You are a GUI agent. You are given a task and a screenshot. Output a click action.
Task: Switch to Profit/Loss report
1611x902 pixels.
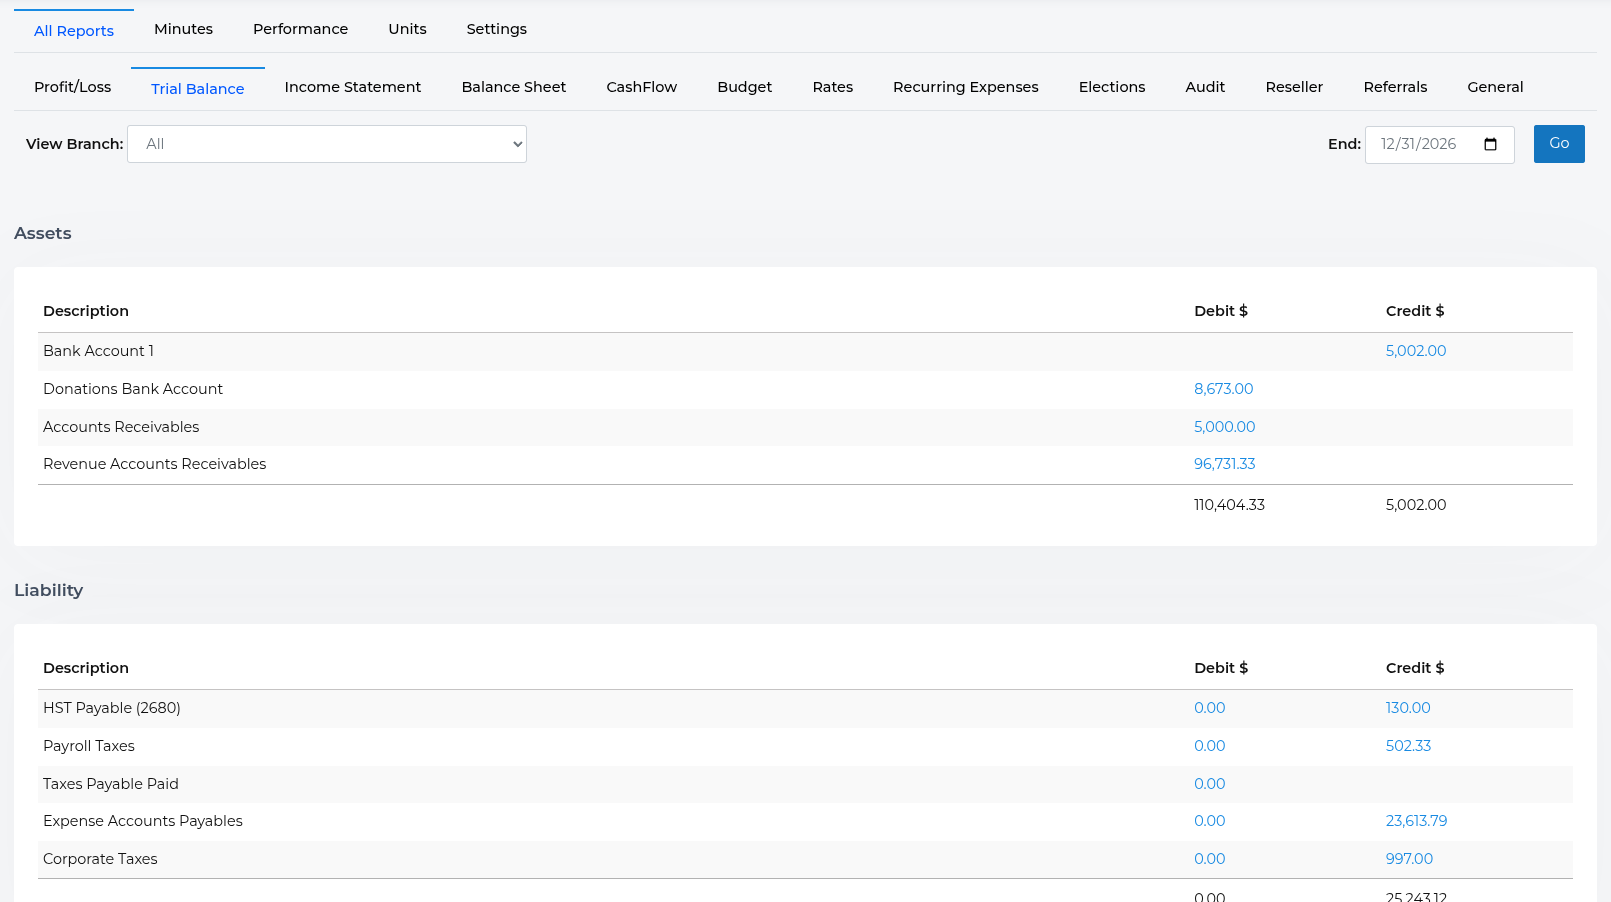[72, 87]
